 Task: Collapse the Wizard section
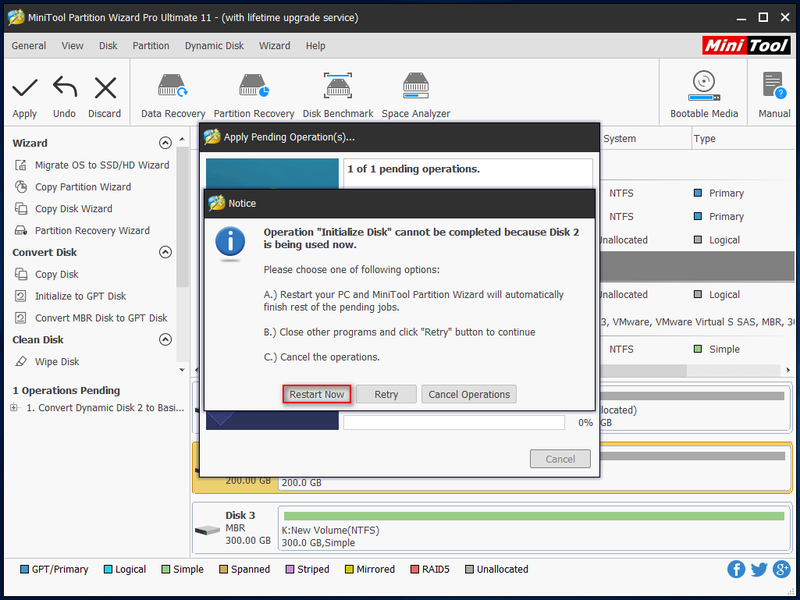point(165,143)
